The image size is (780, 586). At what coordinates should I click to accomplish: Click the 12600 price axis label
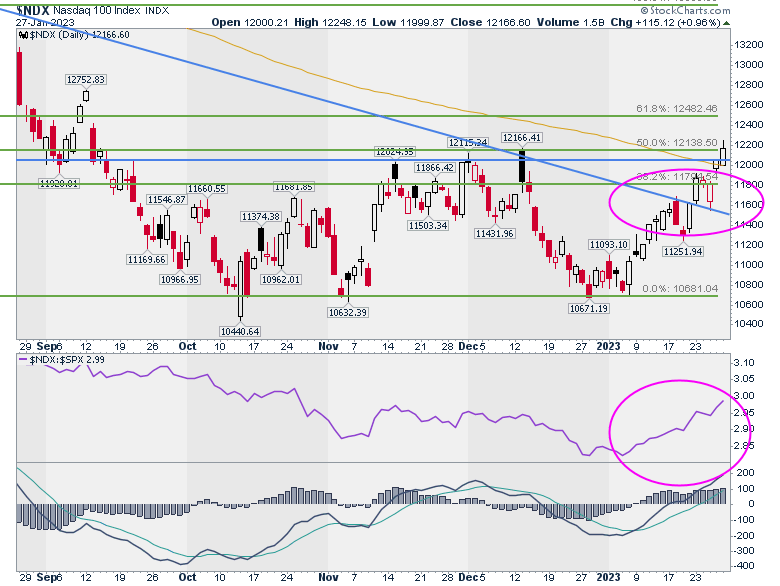click(x=749, y=104)
